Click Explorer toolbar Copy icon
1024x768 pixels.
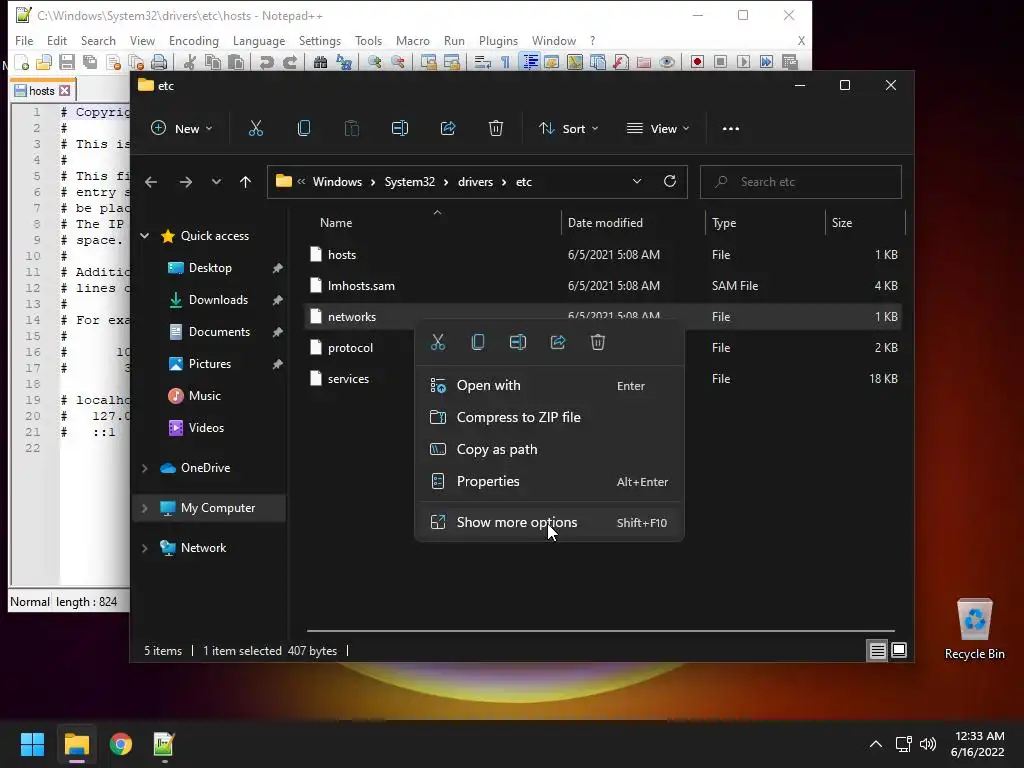[x=304, y=129]
